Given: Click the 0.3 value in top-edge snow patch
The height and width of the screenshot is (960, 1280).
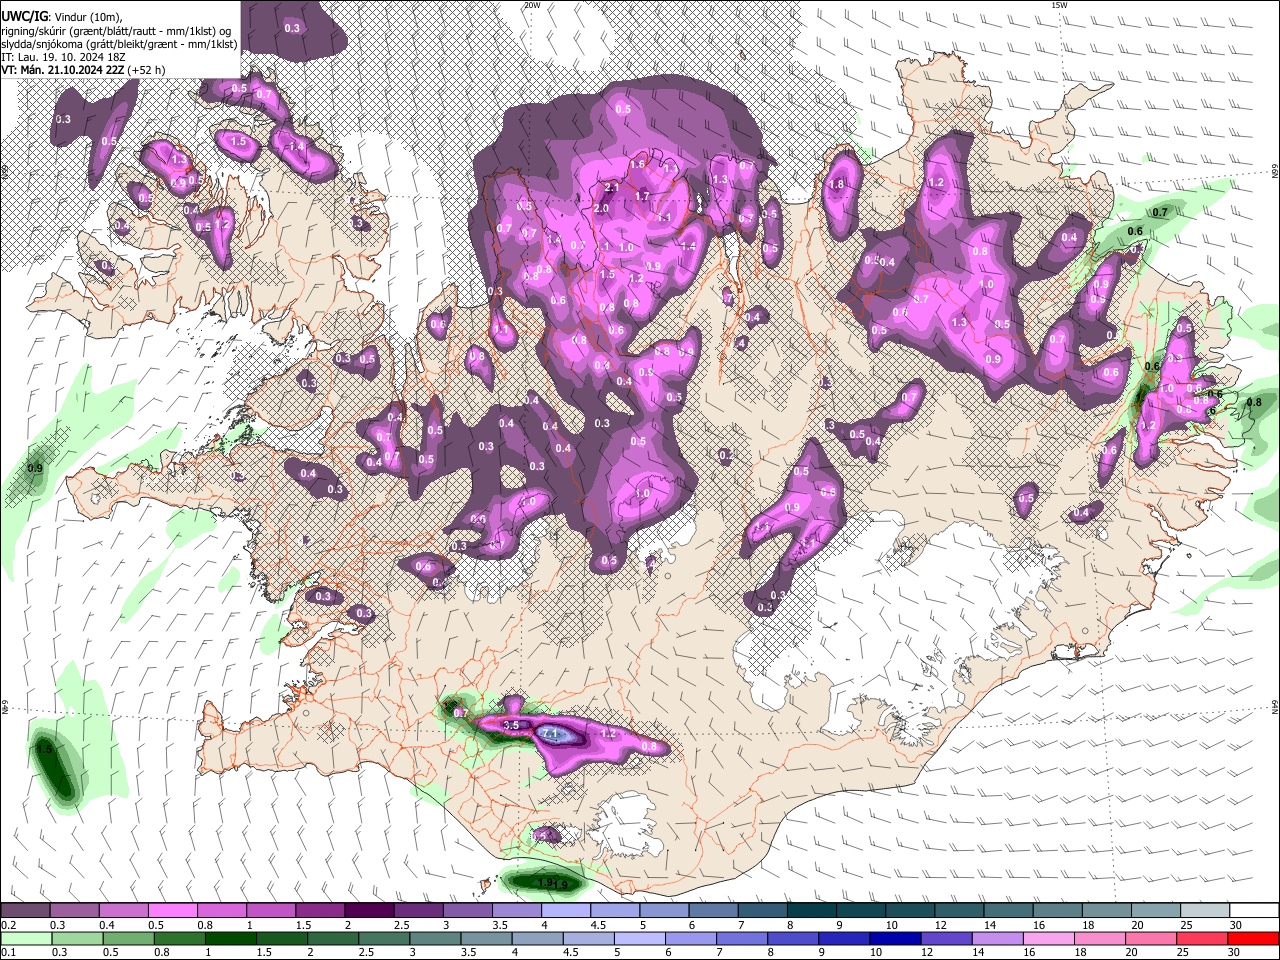Looking at the screenshot, I should tap(292, 28).
